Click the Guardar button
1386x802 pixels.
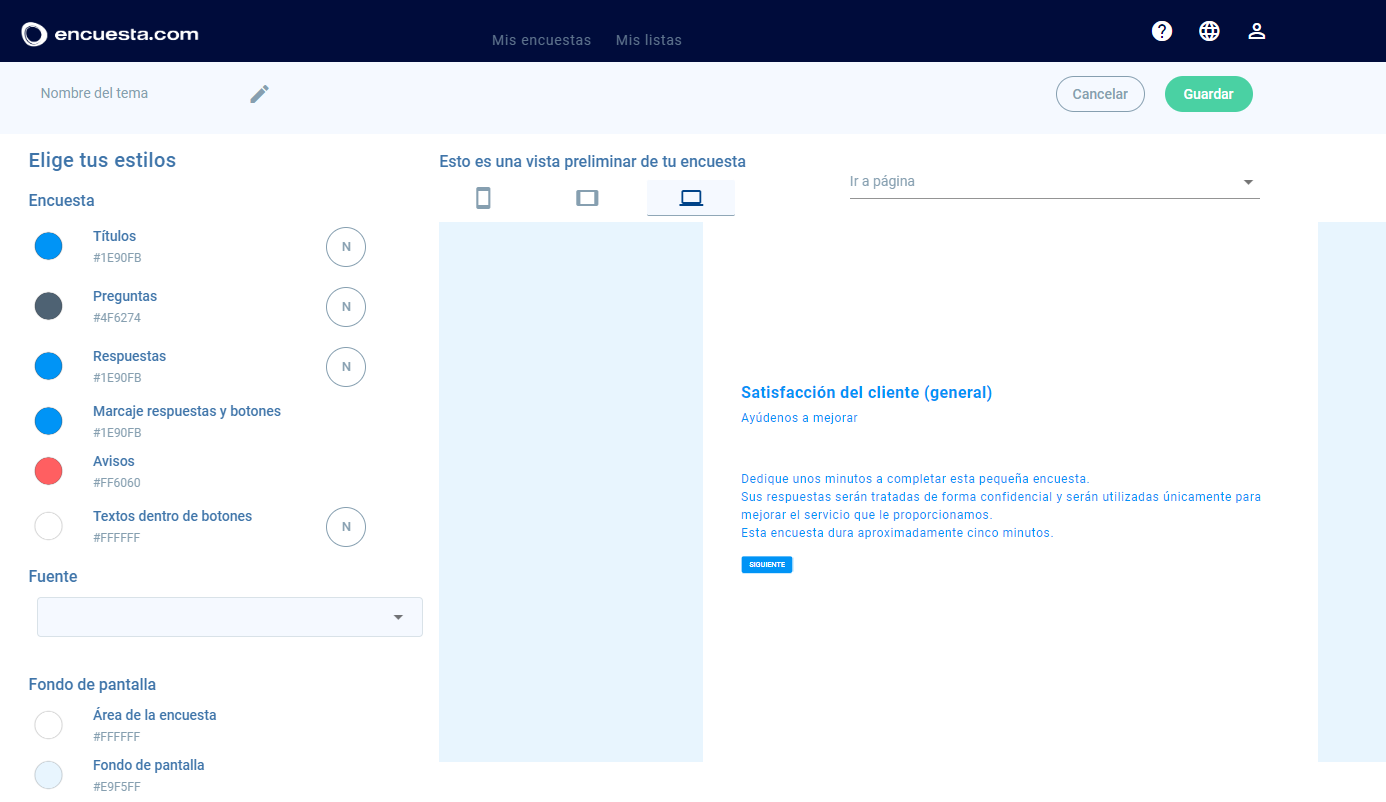1208,94
